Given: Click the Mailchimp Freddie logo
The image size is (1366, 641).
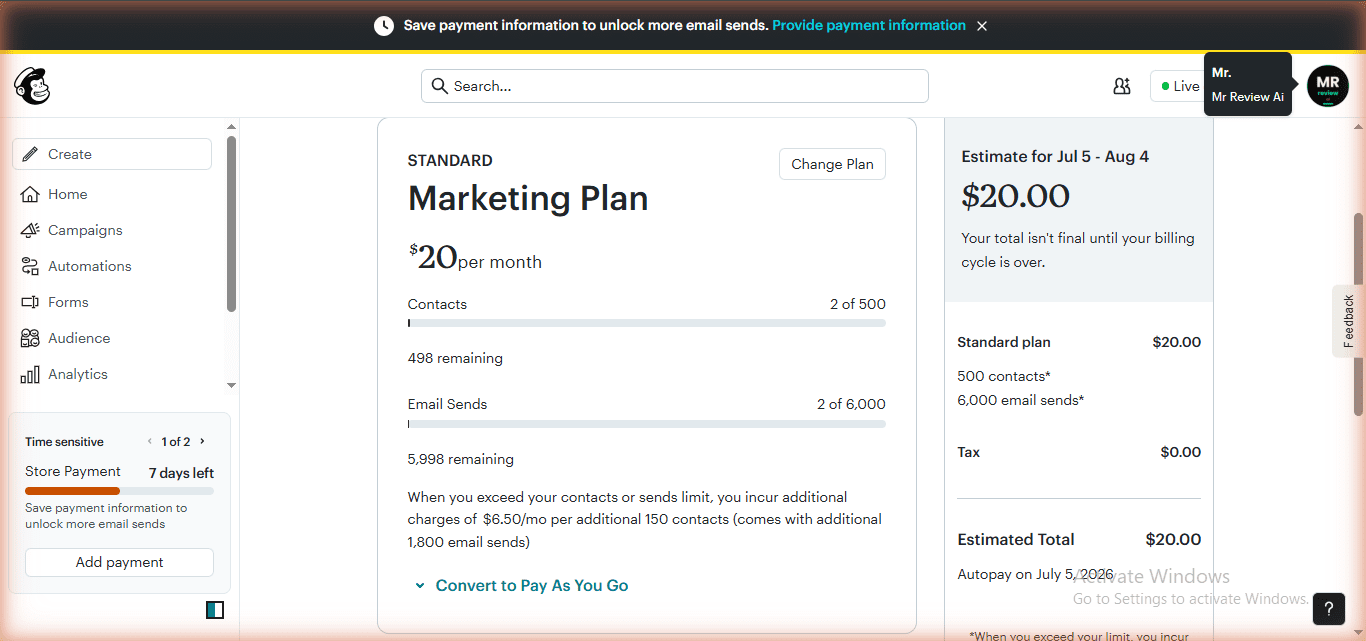Looking at the screenshot, I should 32,86.
